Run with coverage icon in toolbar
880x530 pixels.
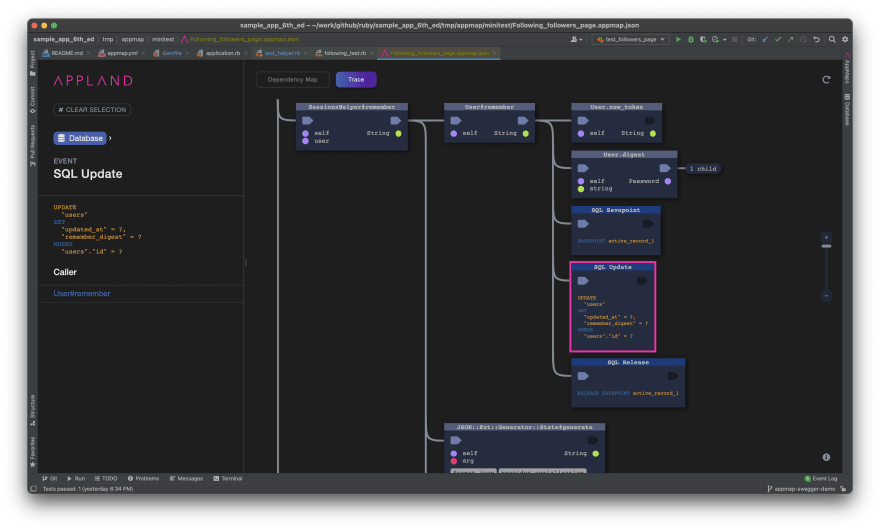(x=703, y=39)
